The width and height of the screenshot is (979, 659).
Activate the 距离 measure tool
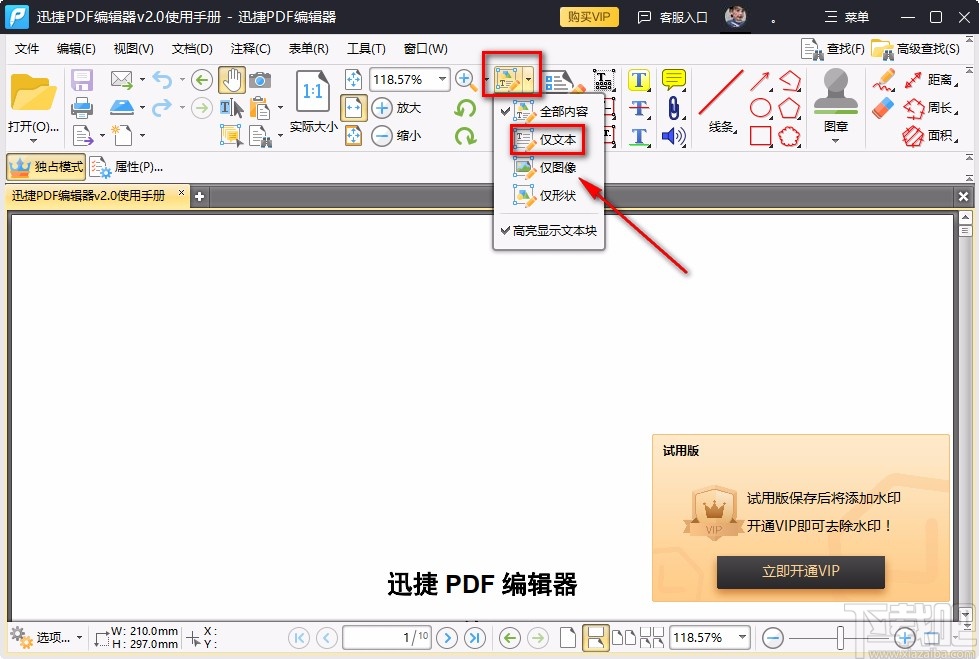click(932, 80)
